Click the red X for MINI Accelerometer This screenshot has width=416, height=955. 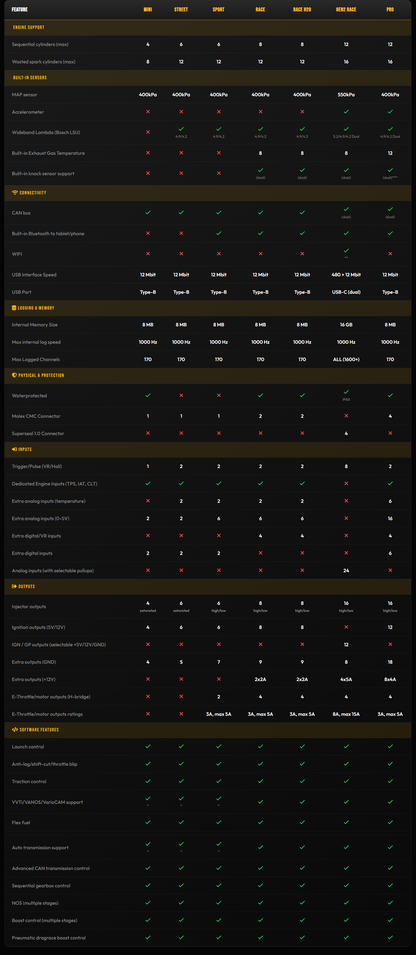click(148, 112)
